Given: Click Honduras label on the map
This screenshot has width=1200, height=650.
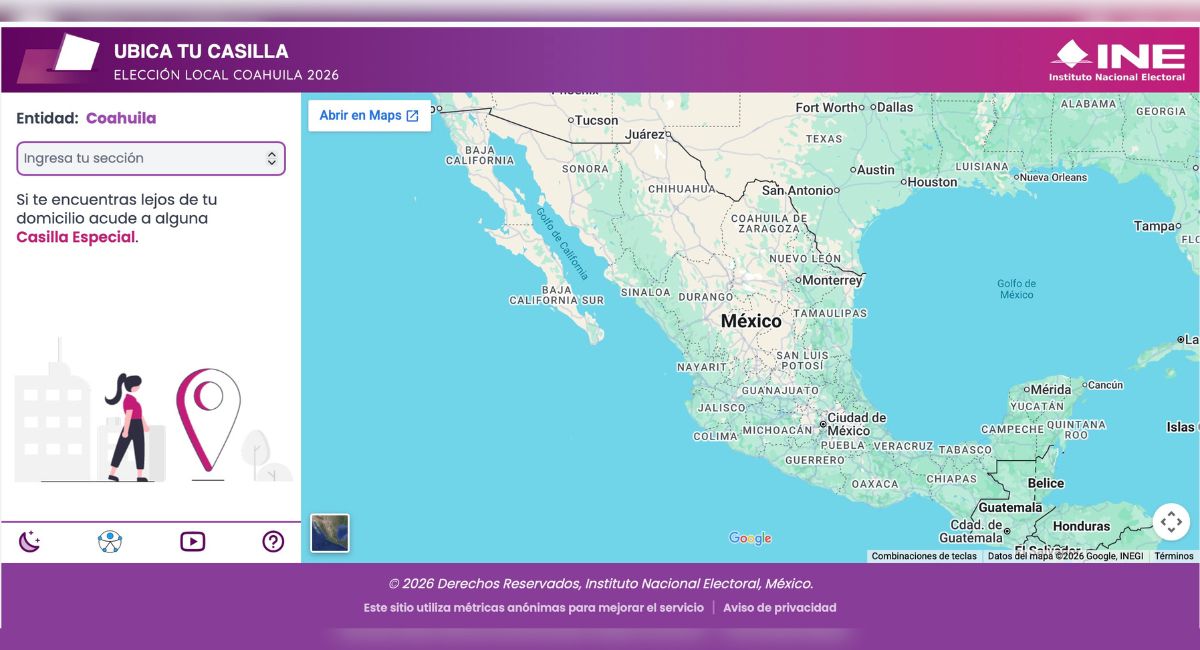Looking at the screenshot, I should tap(1081, 526).
